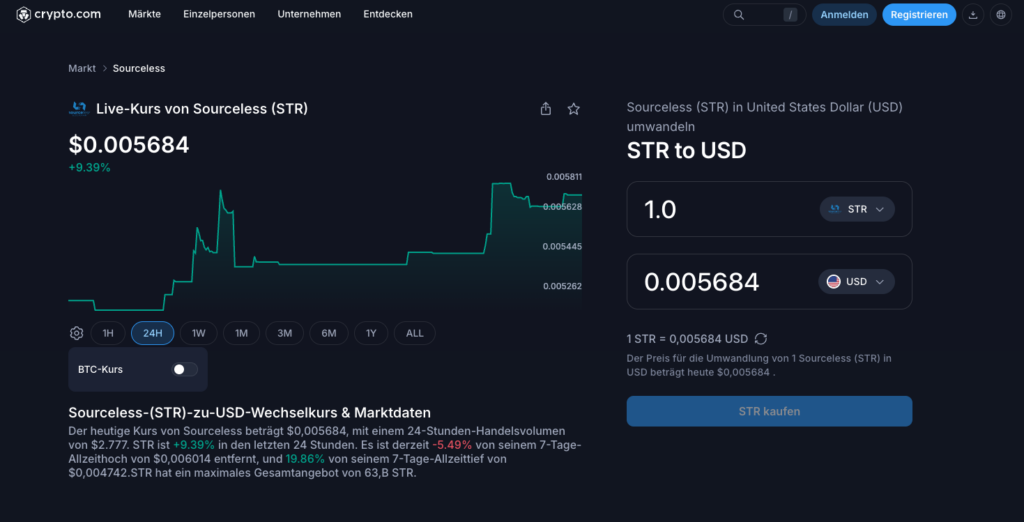Open the Märkte menu
The height and width of the screenshot is (522, 1024).
(x=144, y=14)
